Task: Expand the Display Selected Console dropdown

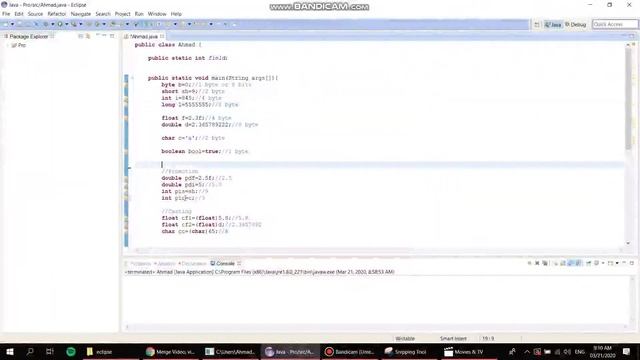Action: tap(602, 263)
